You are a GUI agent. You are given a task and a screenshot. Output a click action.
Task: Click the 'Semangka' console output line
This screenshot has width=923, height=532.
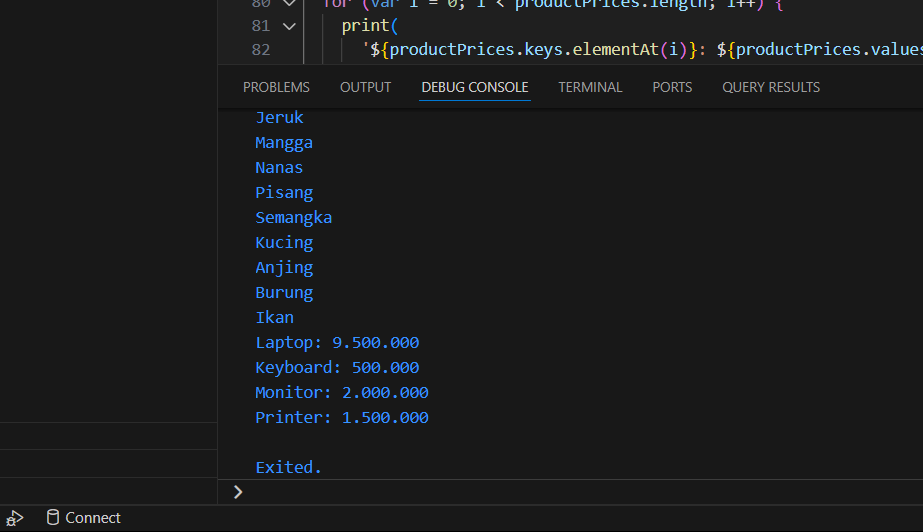(x=293, y=217)
